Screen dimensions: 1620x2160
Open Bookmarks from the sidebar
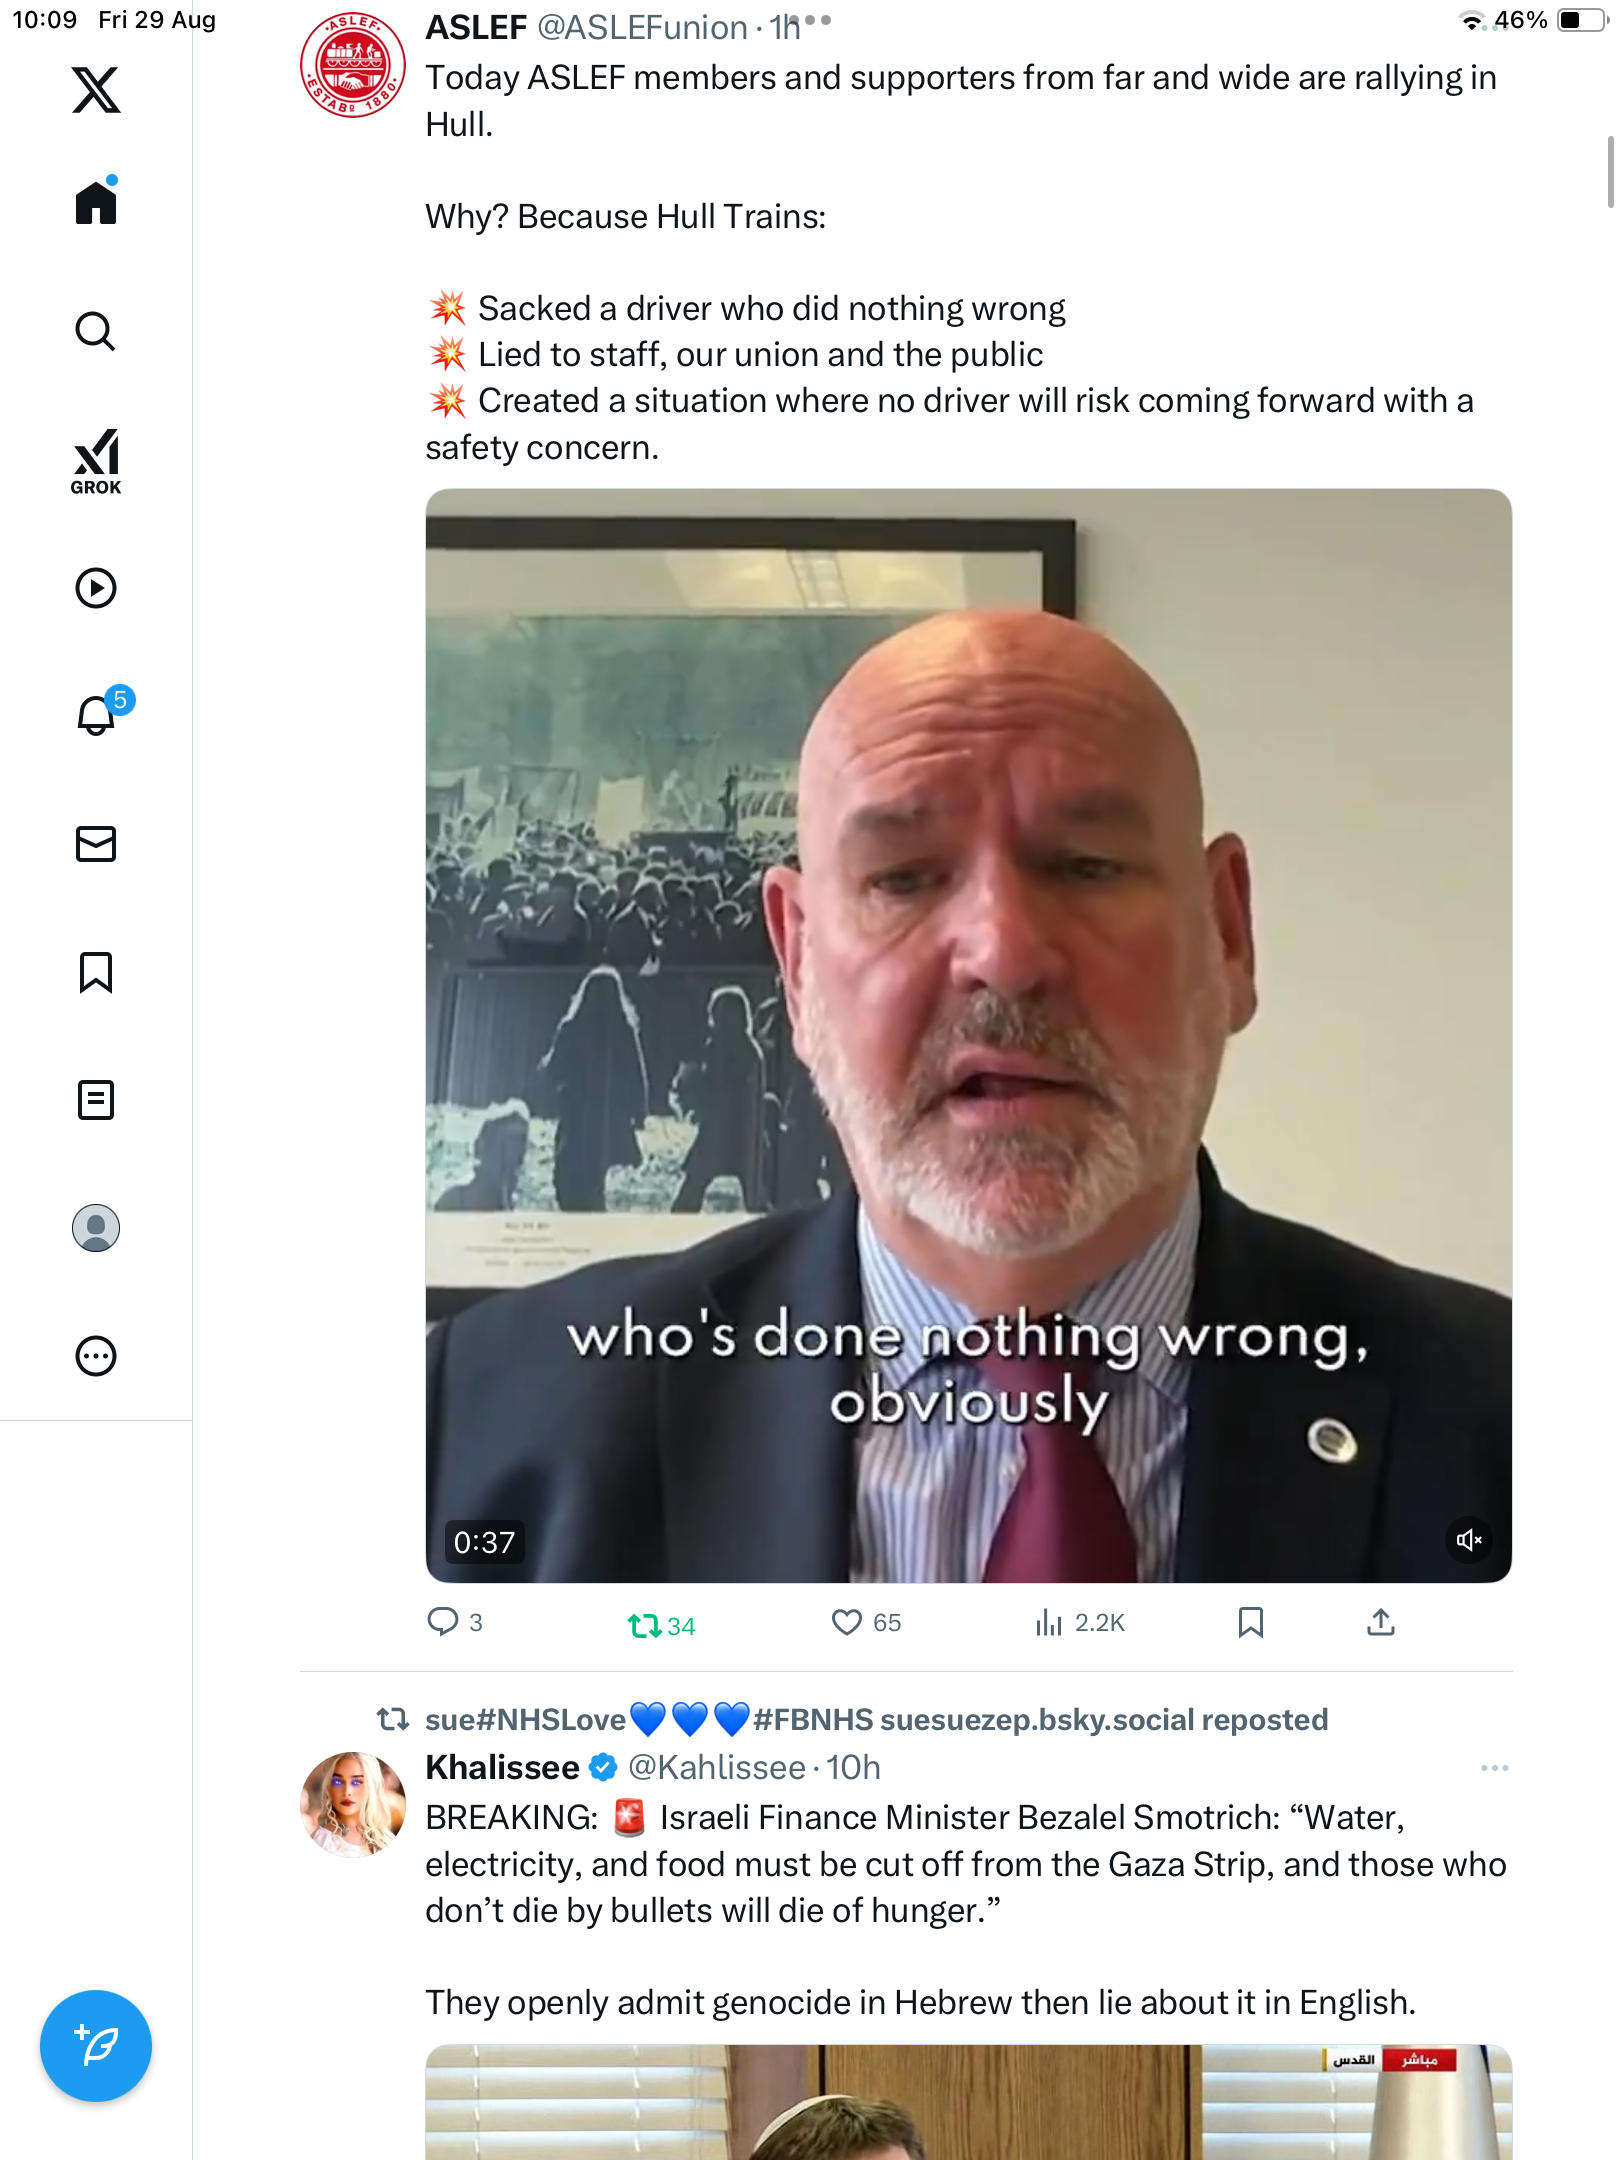point(96,972)
